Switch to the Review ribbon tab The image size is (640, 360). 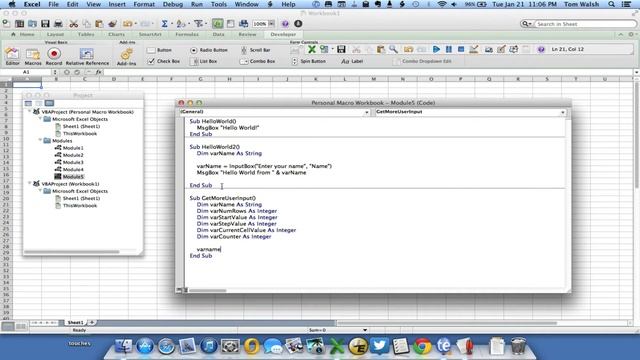(247, 34)
